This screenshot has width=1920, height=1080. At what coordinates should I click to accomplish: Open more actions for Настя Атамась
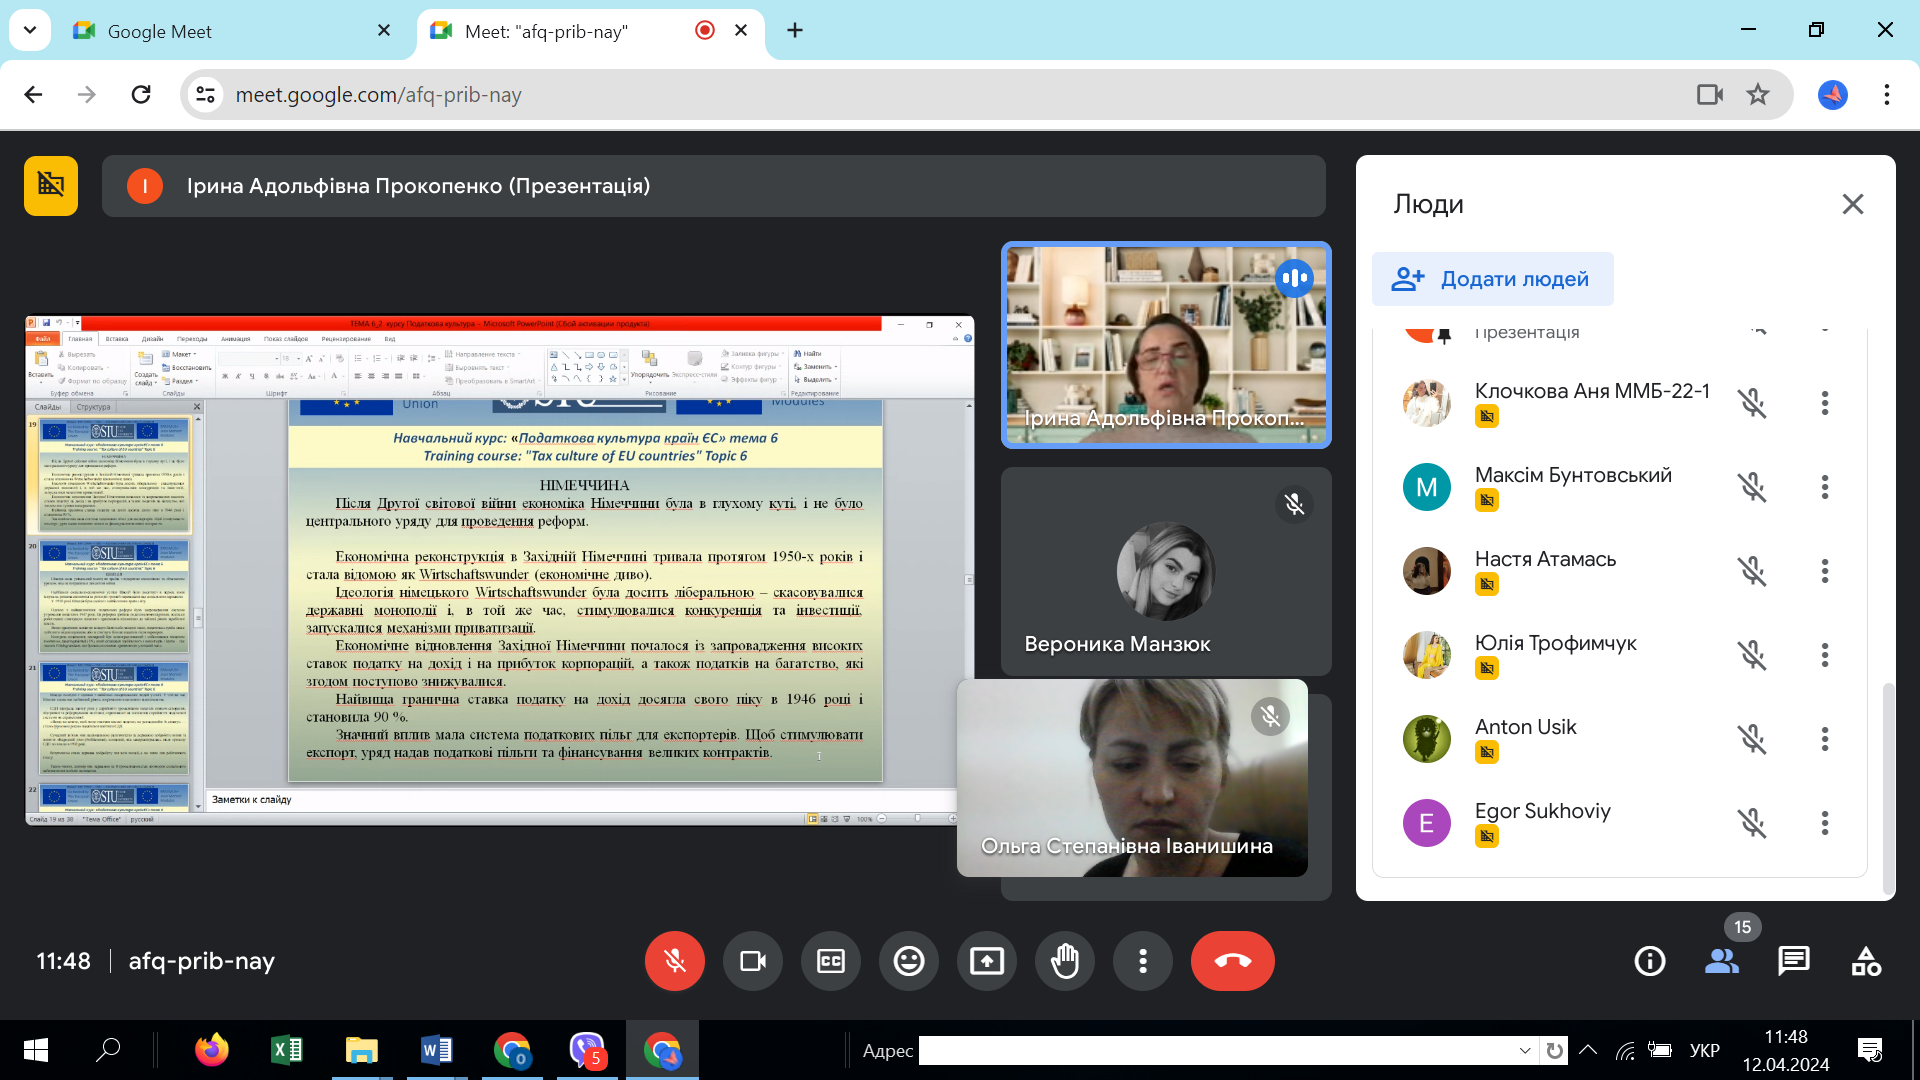[1825, 571]
